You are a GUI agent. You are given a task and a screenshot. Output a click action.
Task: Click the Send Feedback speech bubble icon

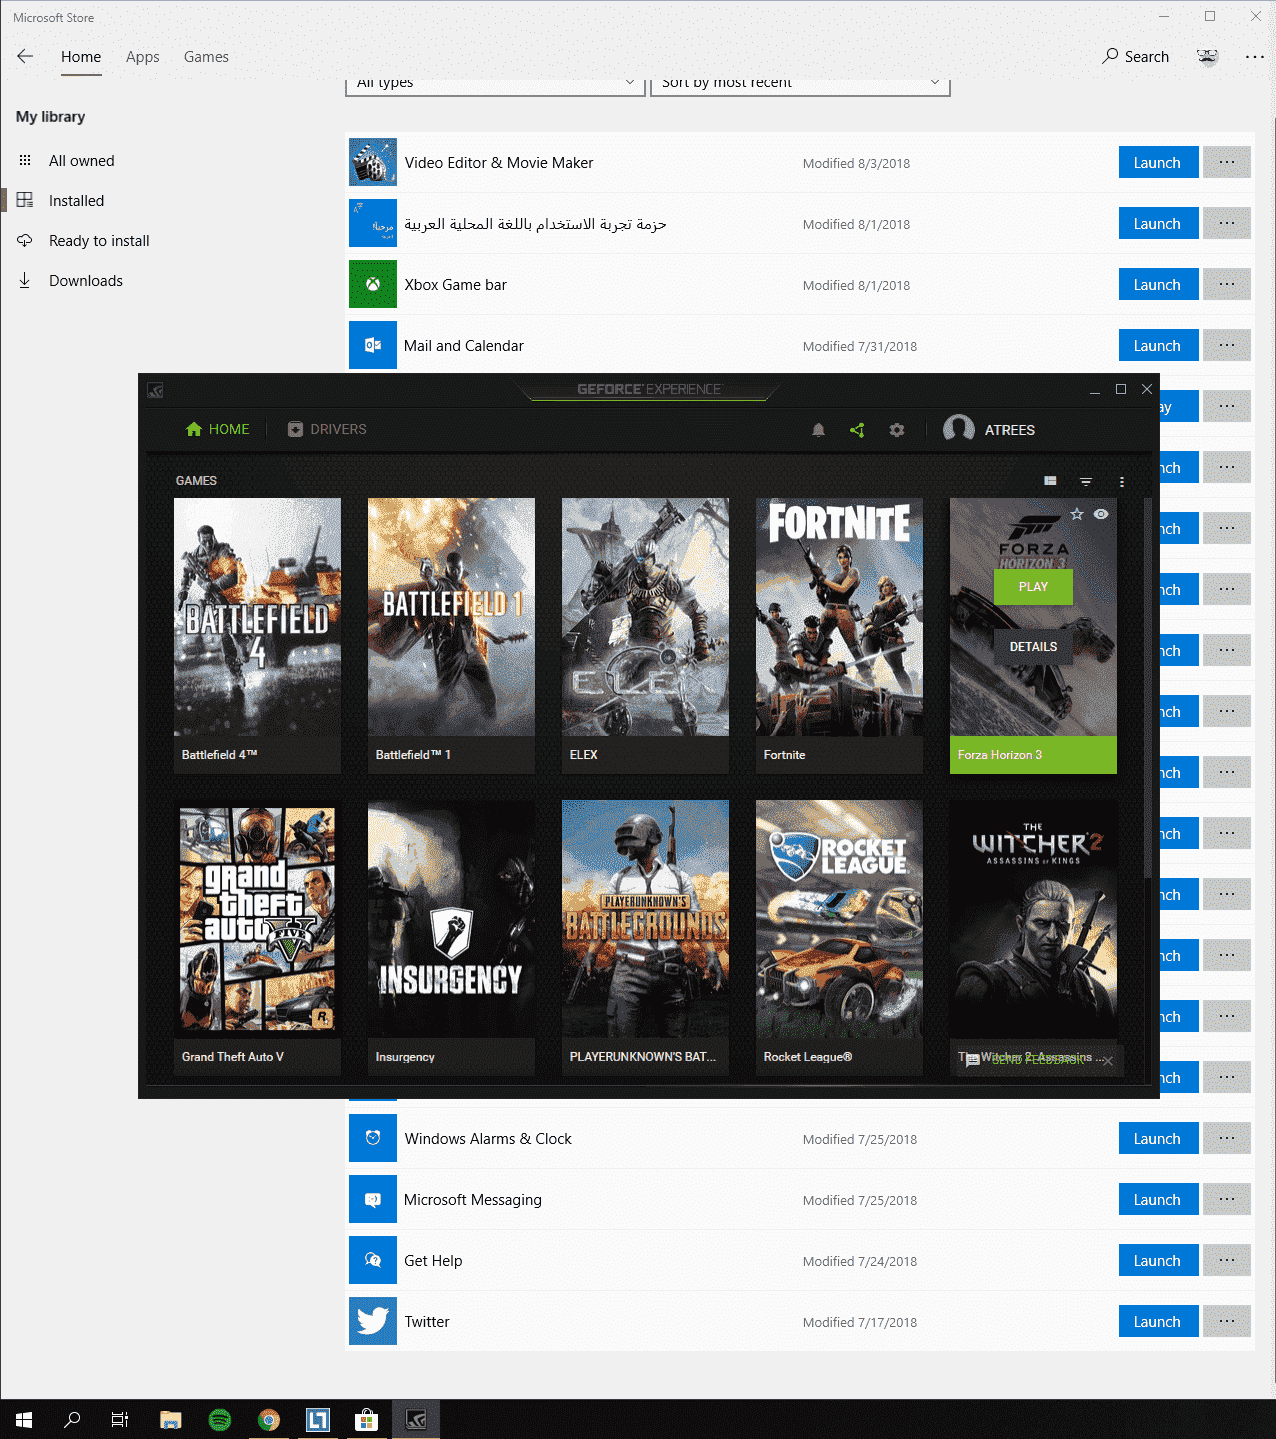point(973,1061)
